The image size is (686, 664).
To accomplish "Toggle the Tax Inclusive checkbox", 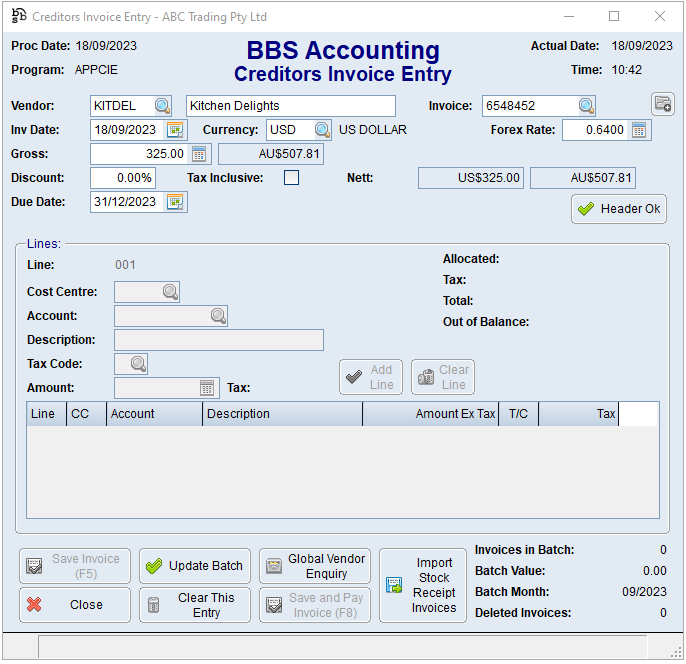I will [x=291, y=178].
